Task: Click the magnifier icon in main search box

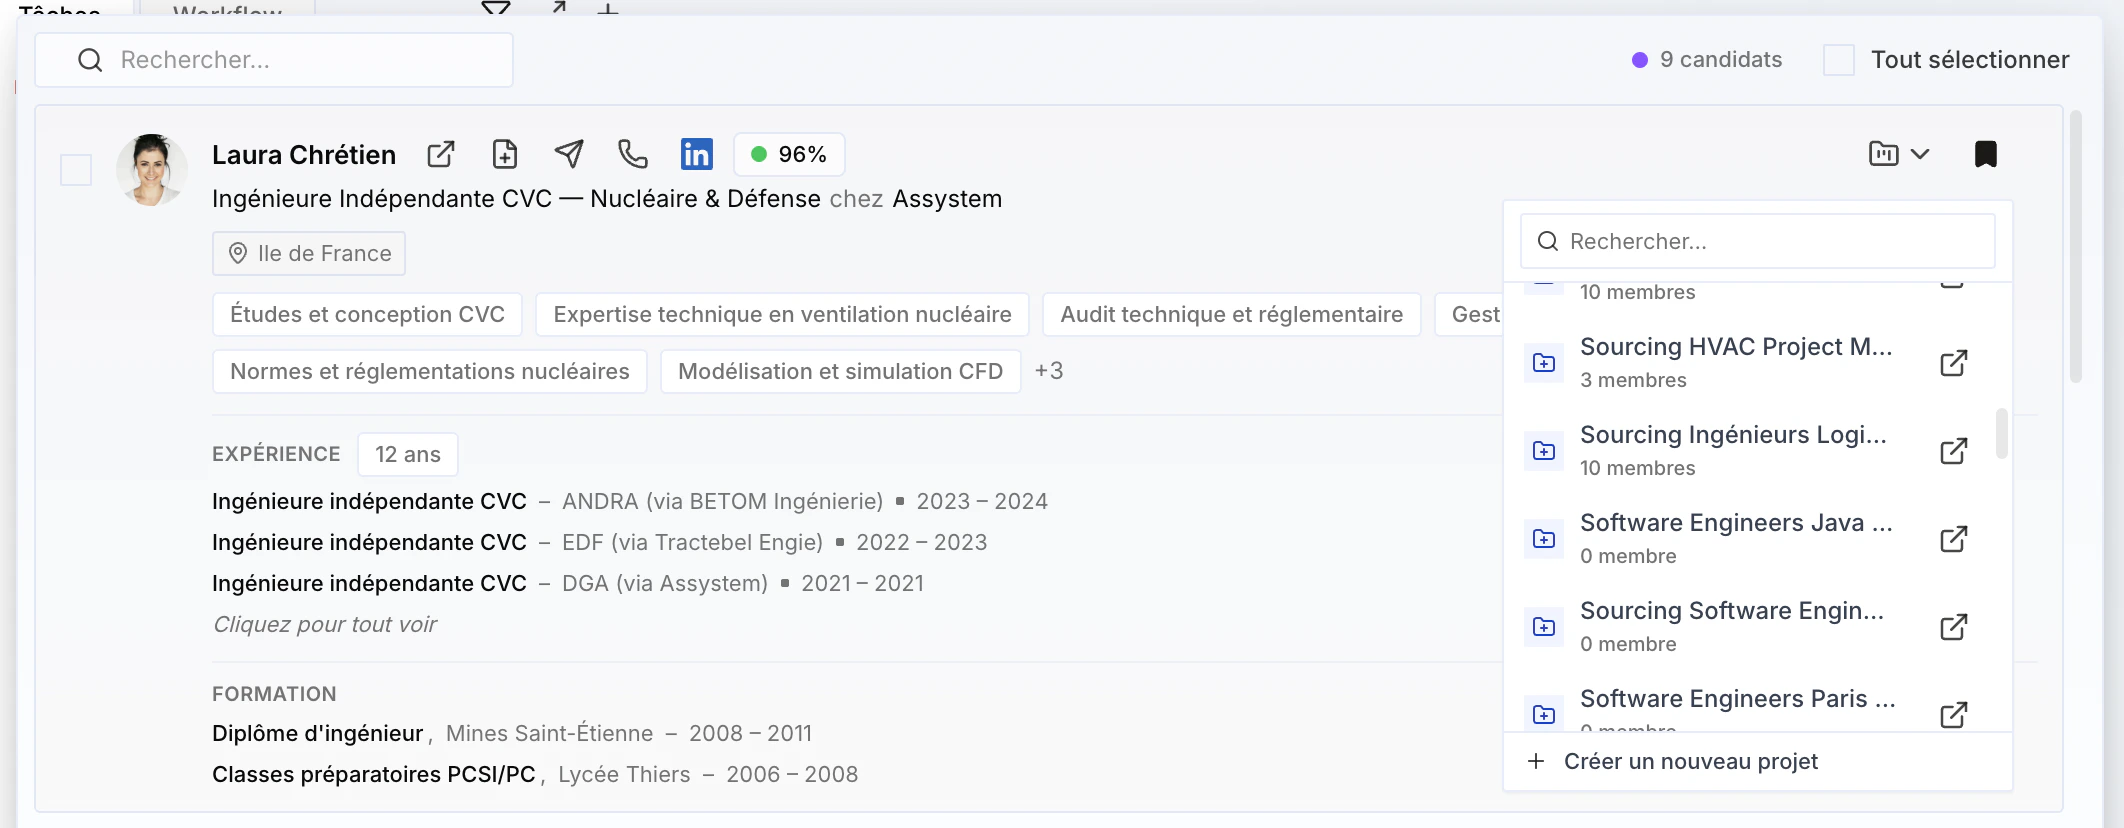Action: (x=90, y=60)
